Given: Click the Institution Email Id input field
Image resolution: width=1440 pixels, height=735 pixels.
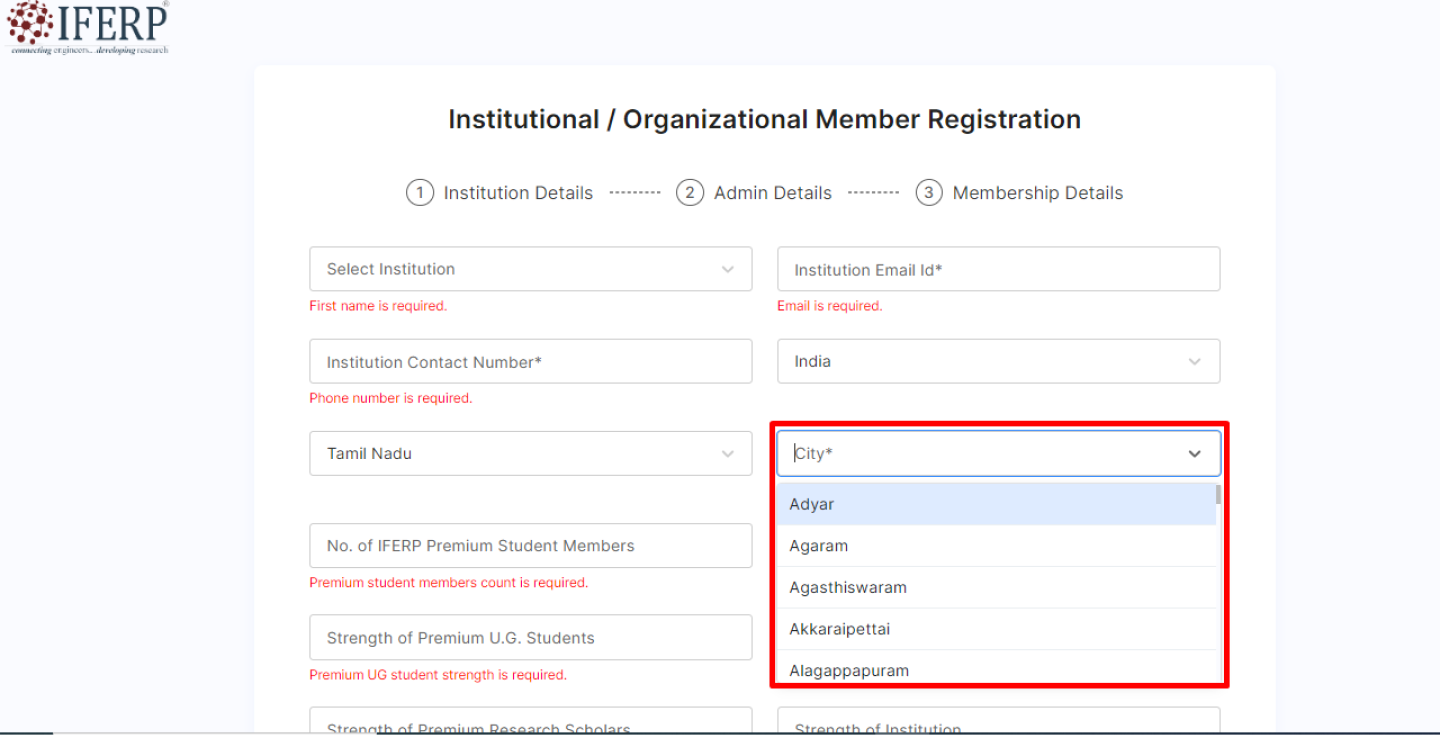Looking at the screenshot, I should click(998, 269).
